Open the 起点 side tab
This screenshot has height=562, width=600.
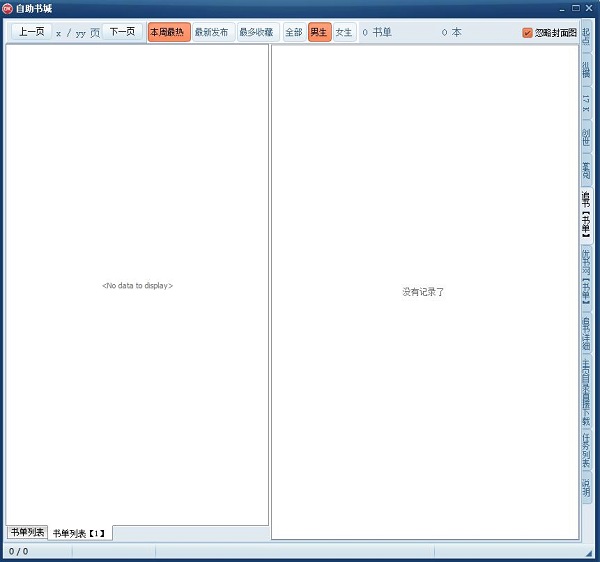586,36
